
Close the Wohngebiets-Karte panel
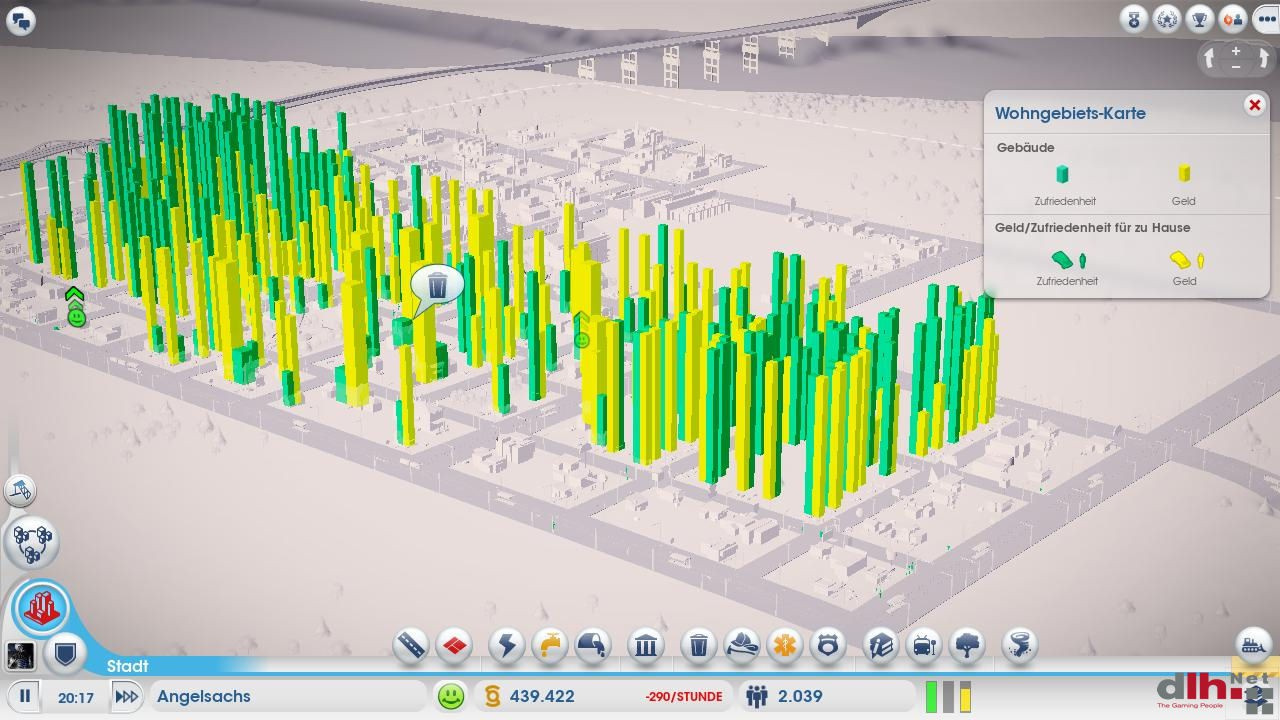(x=1254, y=105)
